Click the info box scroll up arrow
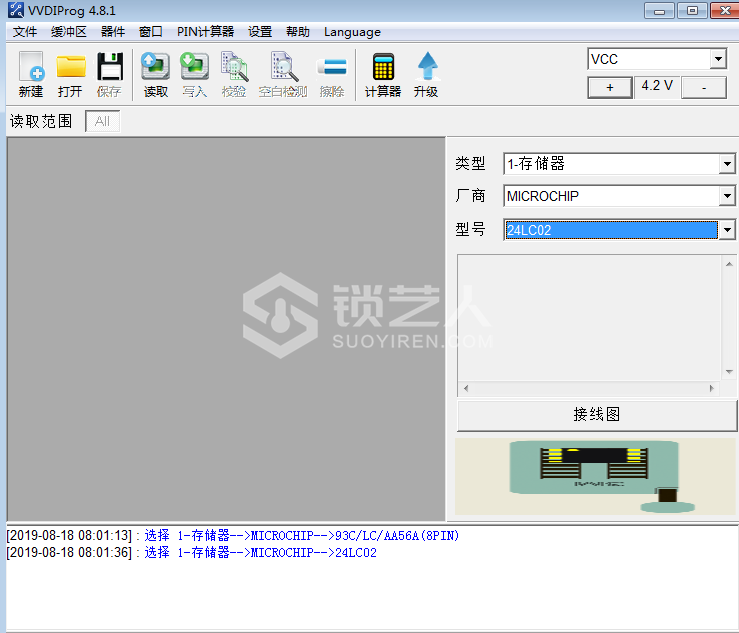This screenshot has height=633, width=739. point(729,264)
